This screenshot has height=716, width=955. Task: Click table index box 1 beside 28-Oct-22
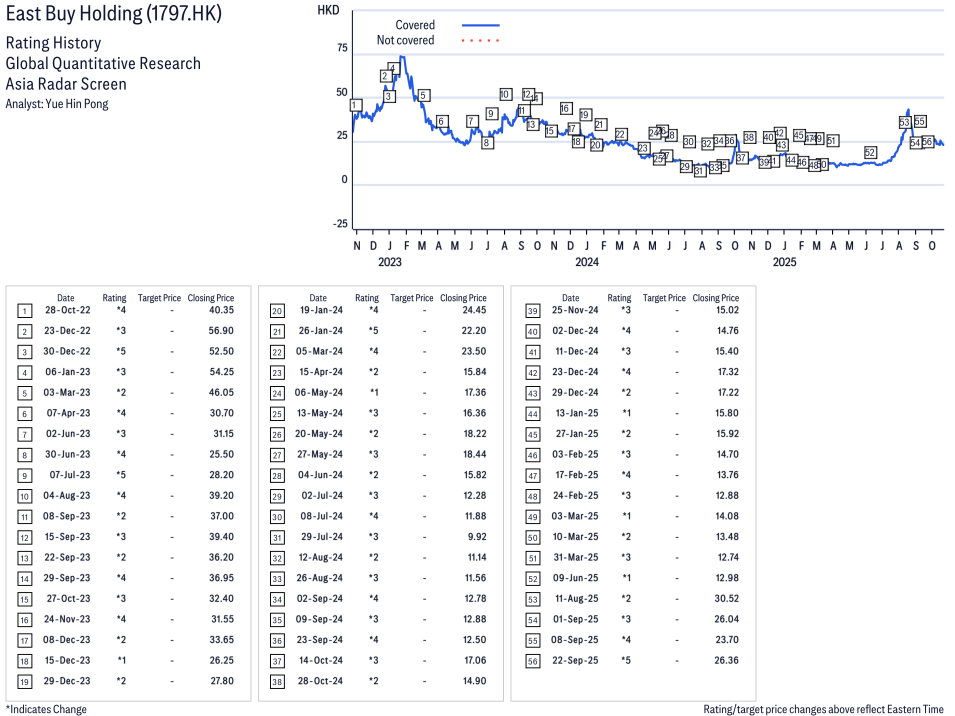click(25, 311)
